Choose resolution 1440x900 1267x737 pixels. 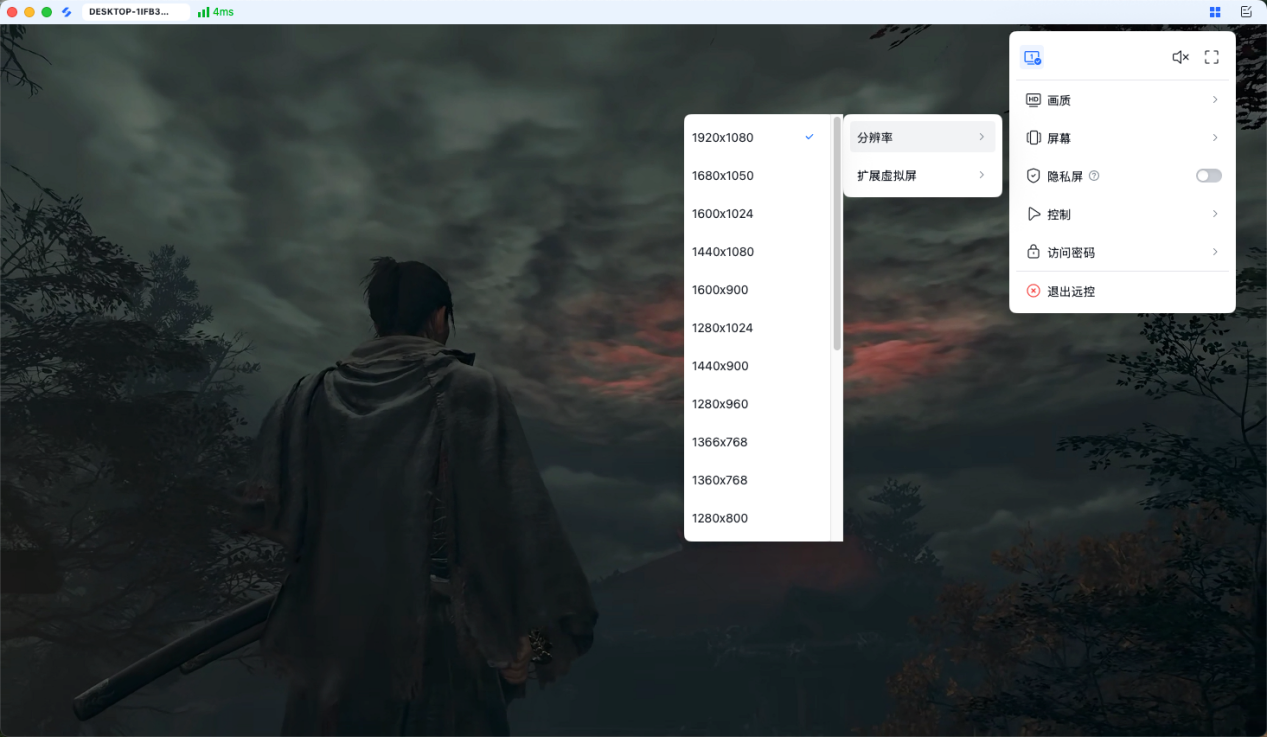click(x=757, y=365)
